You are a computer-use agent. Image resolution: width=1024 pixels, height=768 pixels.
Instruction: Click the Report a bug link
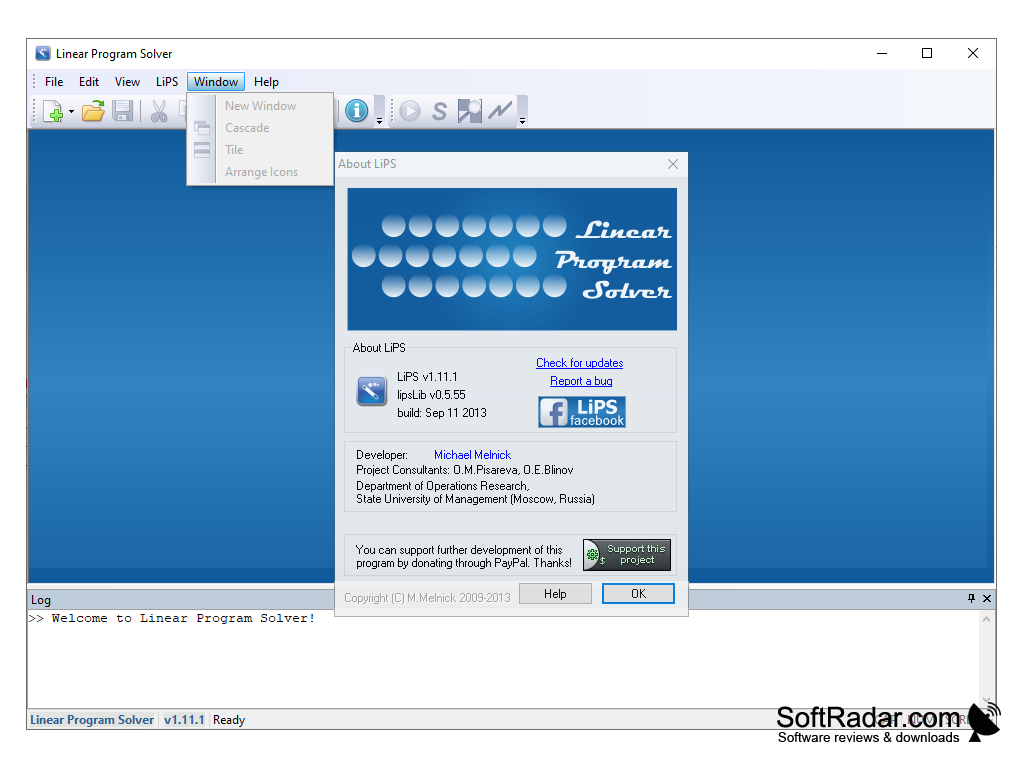point(581,381)
